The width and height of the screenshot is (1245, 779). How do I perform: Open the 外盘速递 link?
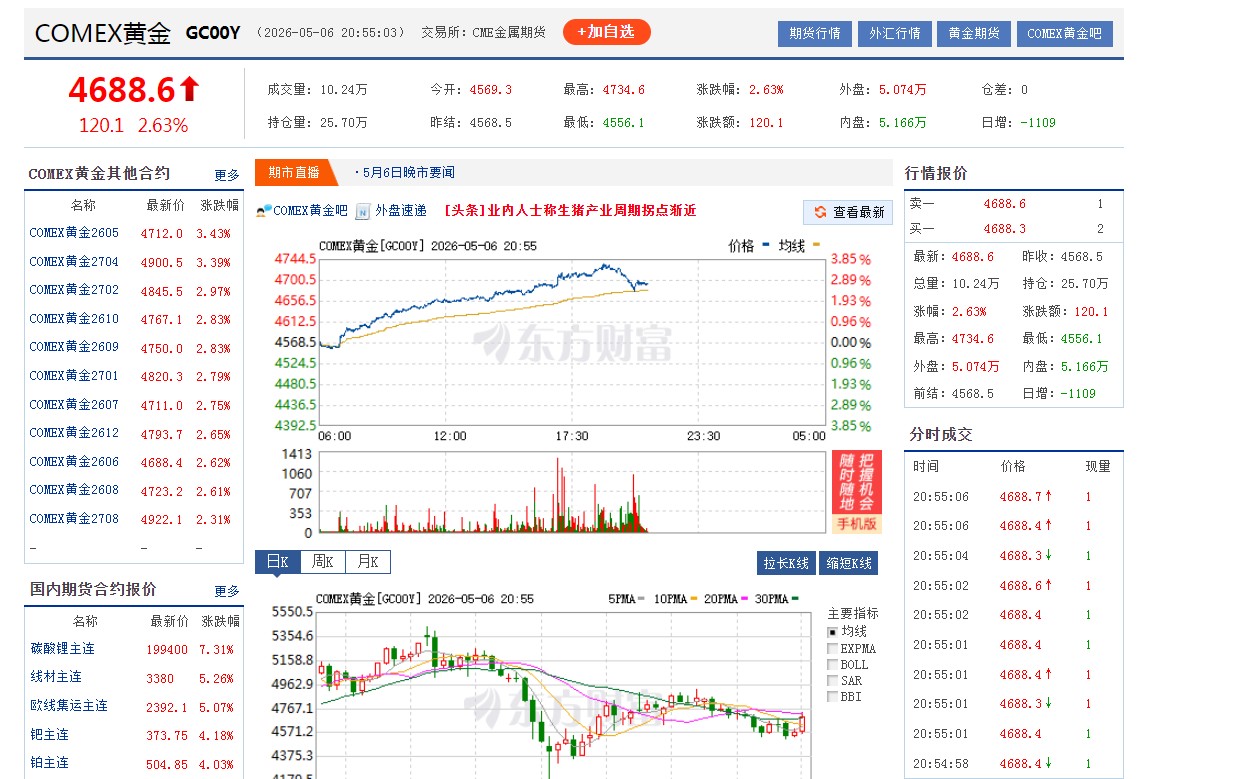tap(401, 211)
